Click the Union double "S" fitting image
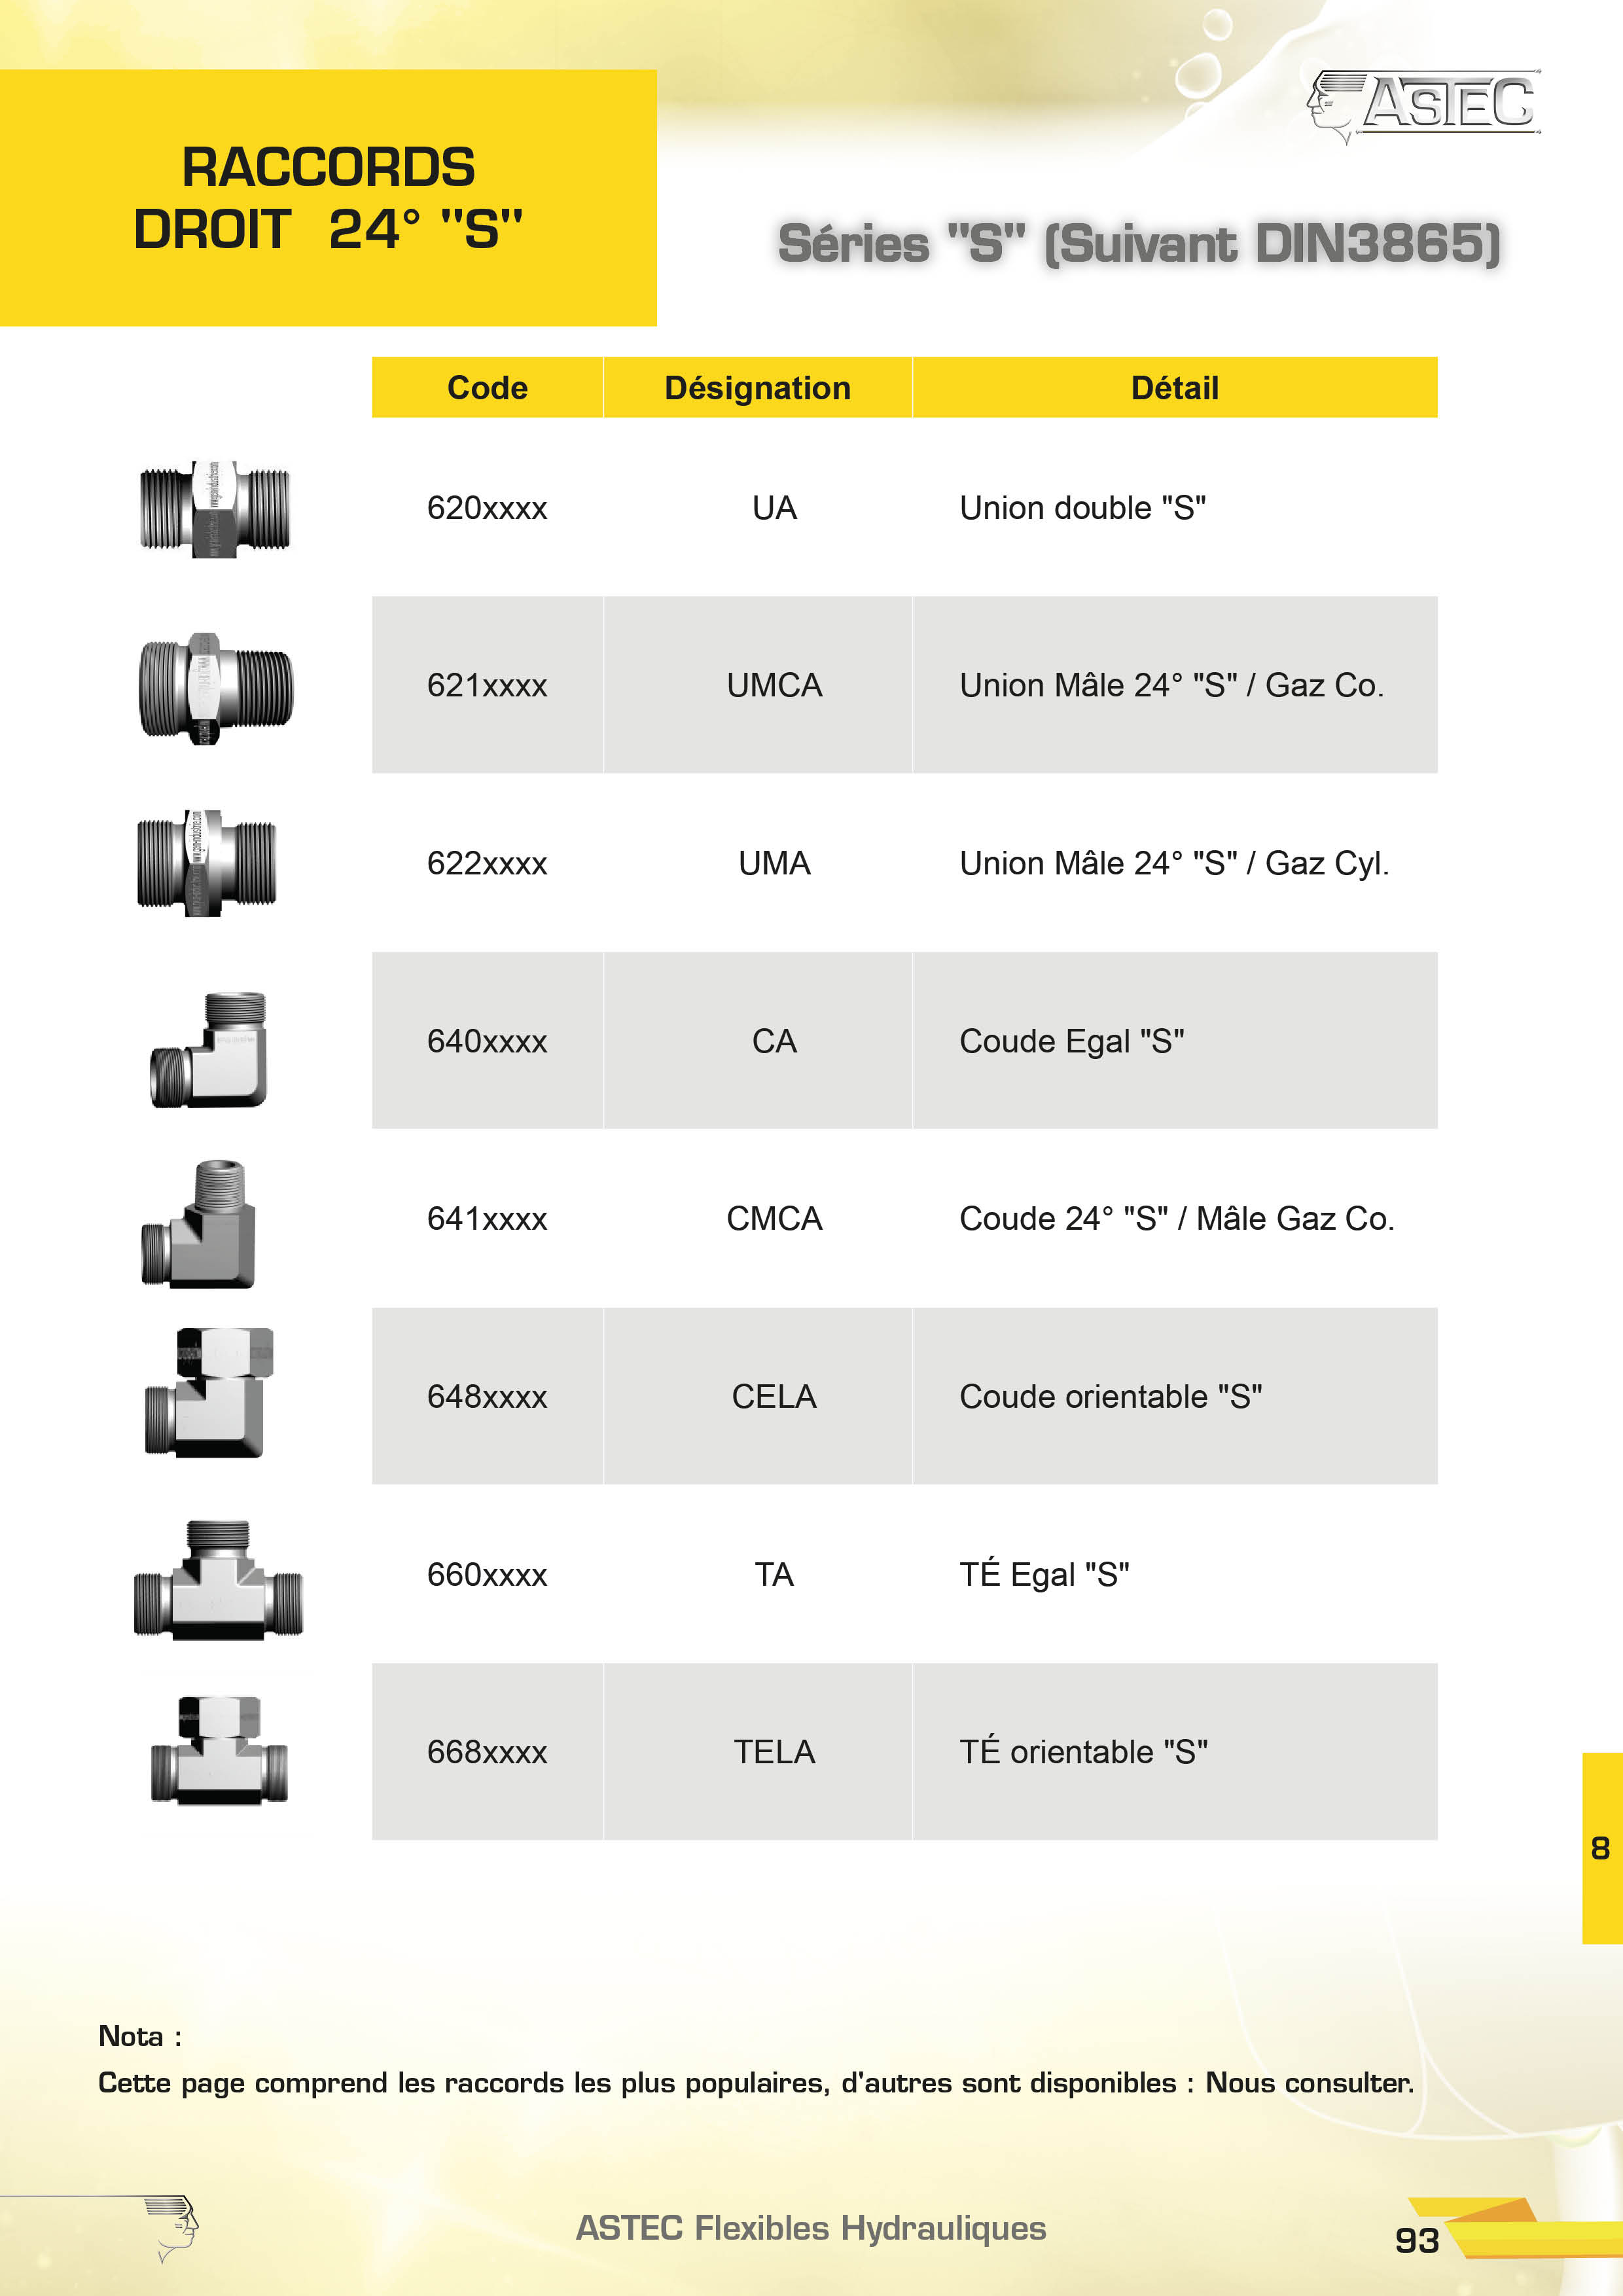The image size is (1623, 2296). click(x=215, y=509)
